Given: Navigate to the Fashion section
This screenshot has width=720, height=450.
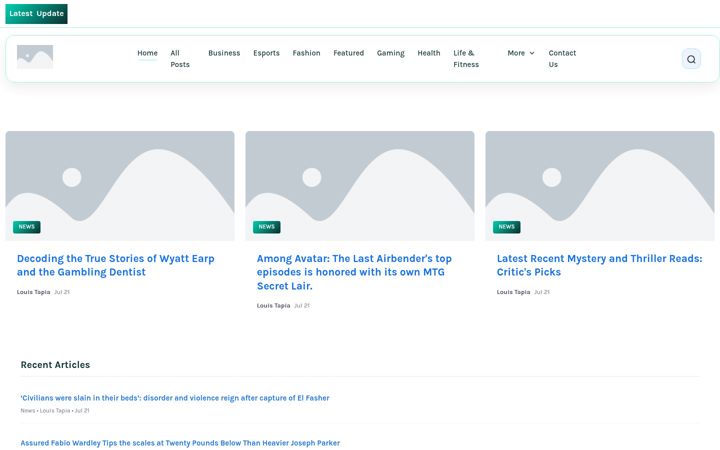Looking at the screenshot, I should pyautogui.click(x=306, y=53).
